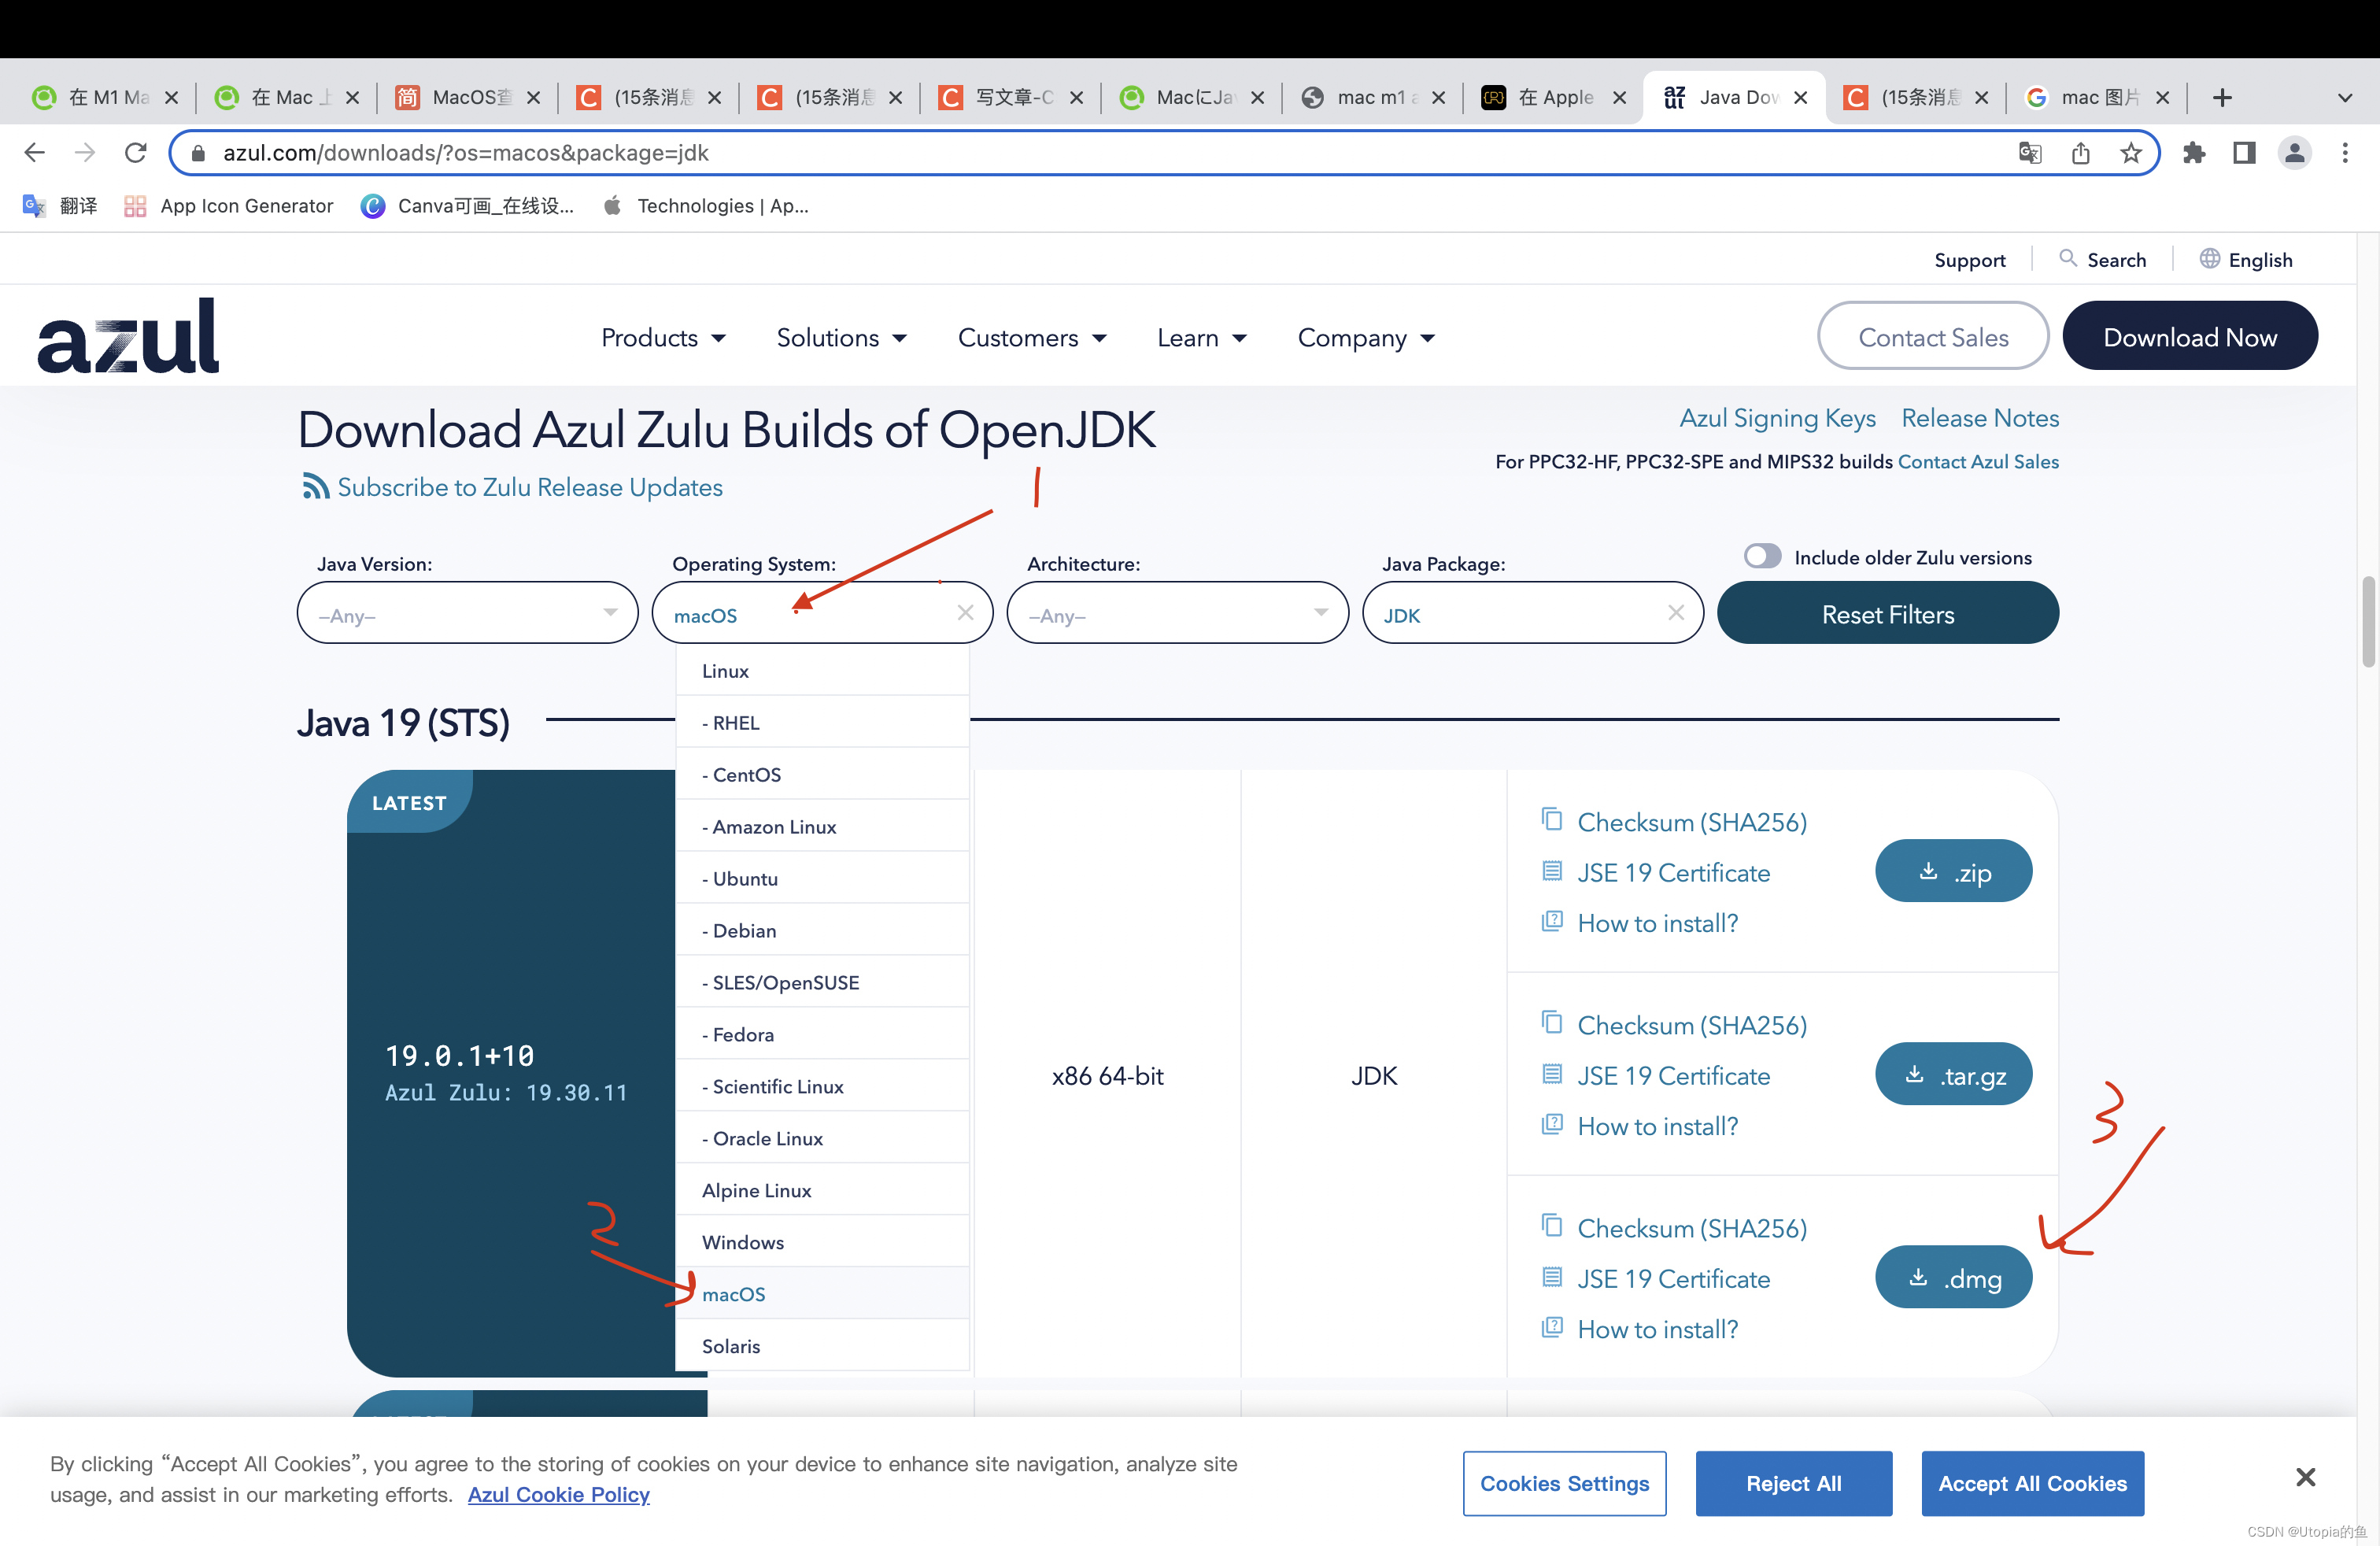The width and height of the screenshot is (2380, 1546).
Task: Expand the Products navigation menu
Action: (x=662, y=338)
